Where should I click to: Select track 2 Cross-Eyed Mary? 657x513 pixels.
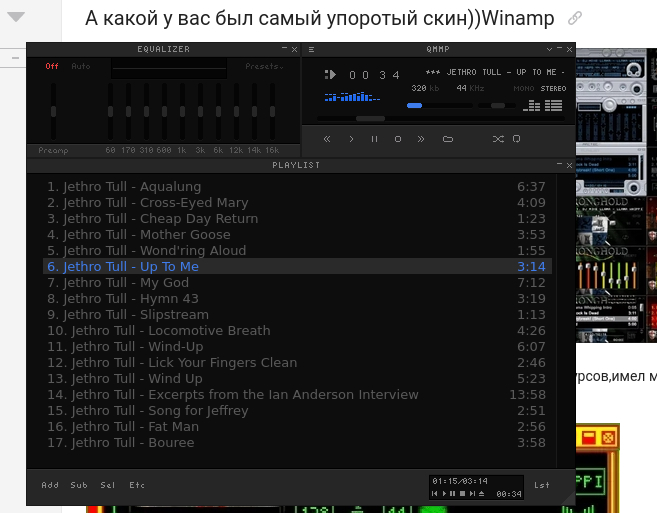point(297,203)
